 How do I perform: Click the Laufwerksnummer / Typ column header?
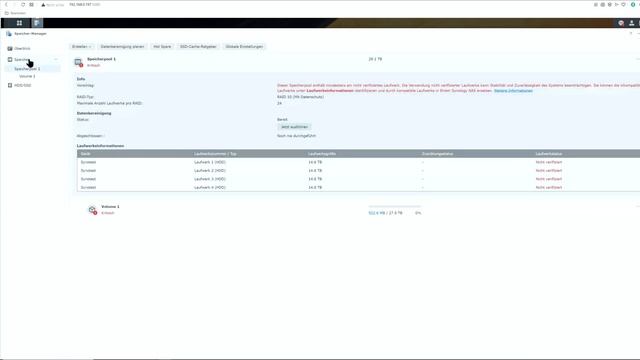pyautogui.click(x=215, y=154)
